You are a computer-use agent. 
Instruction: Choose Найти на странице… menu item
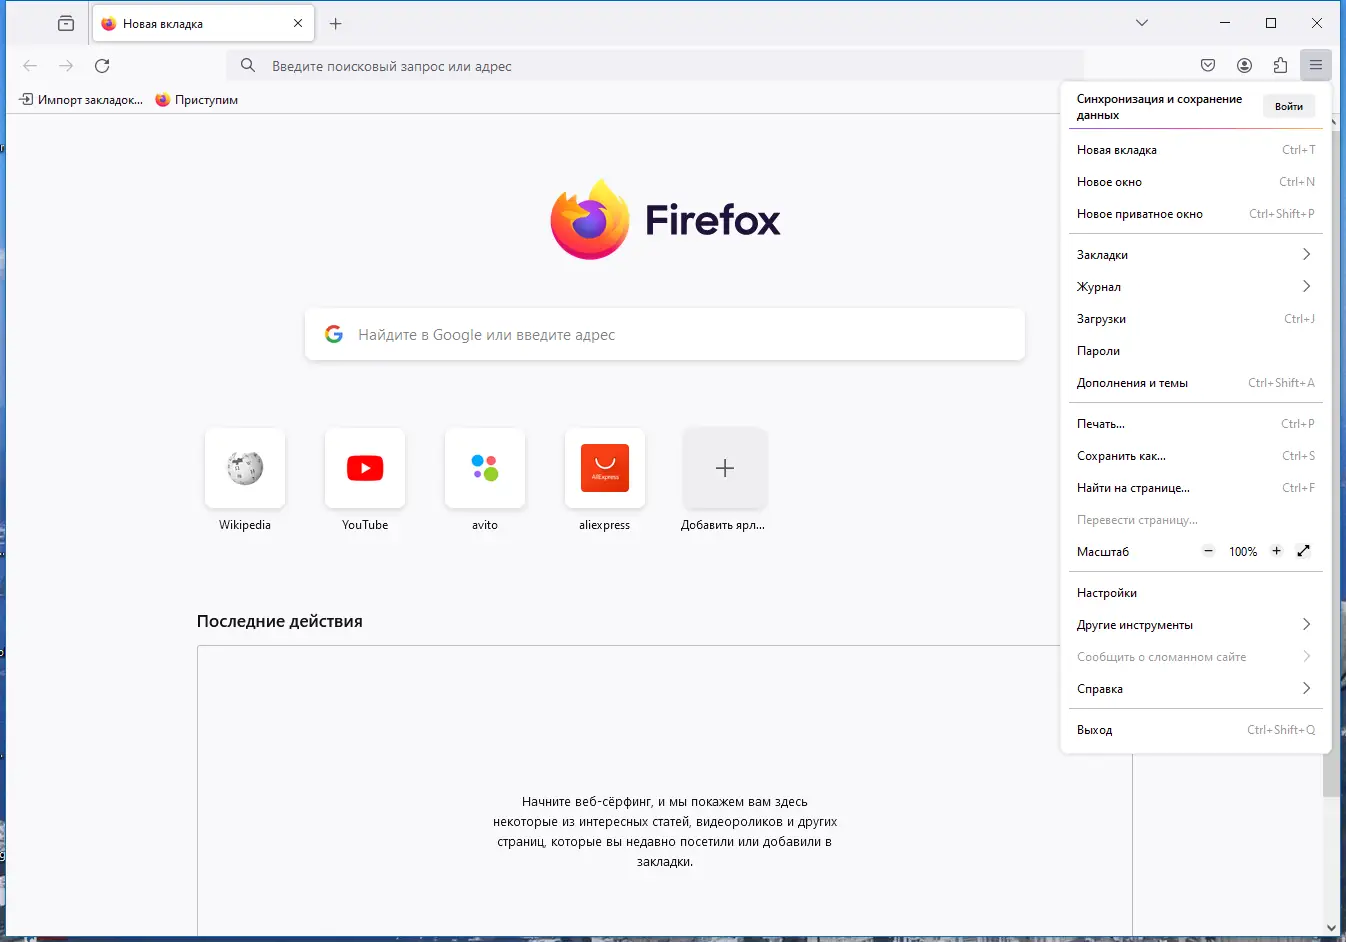click(1196, 488)
